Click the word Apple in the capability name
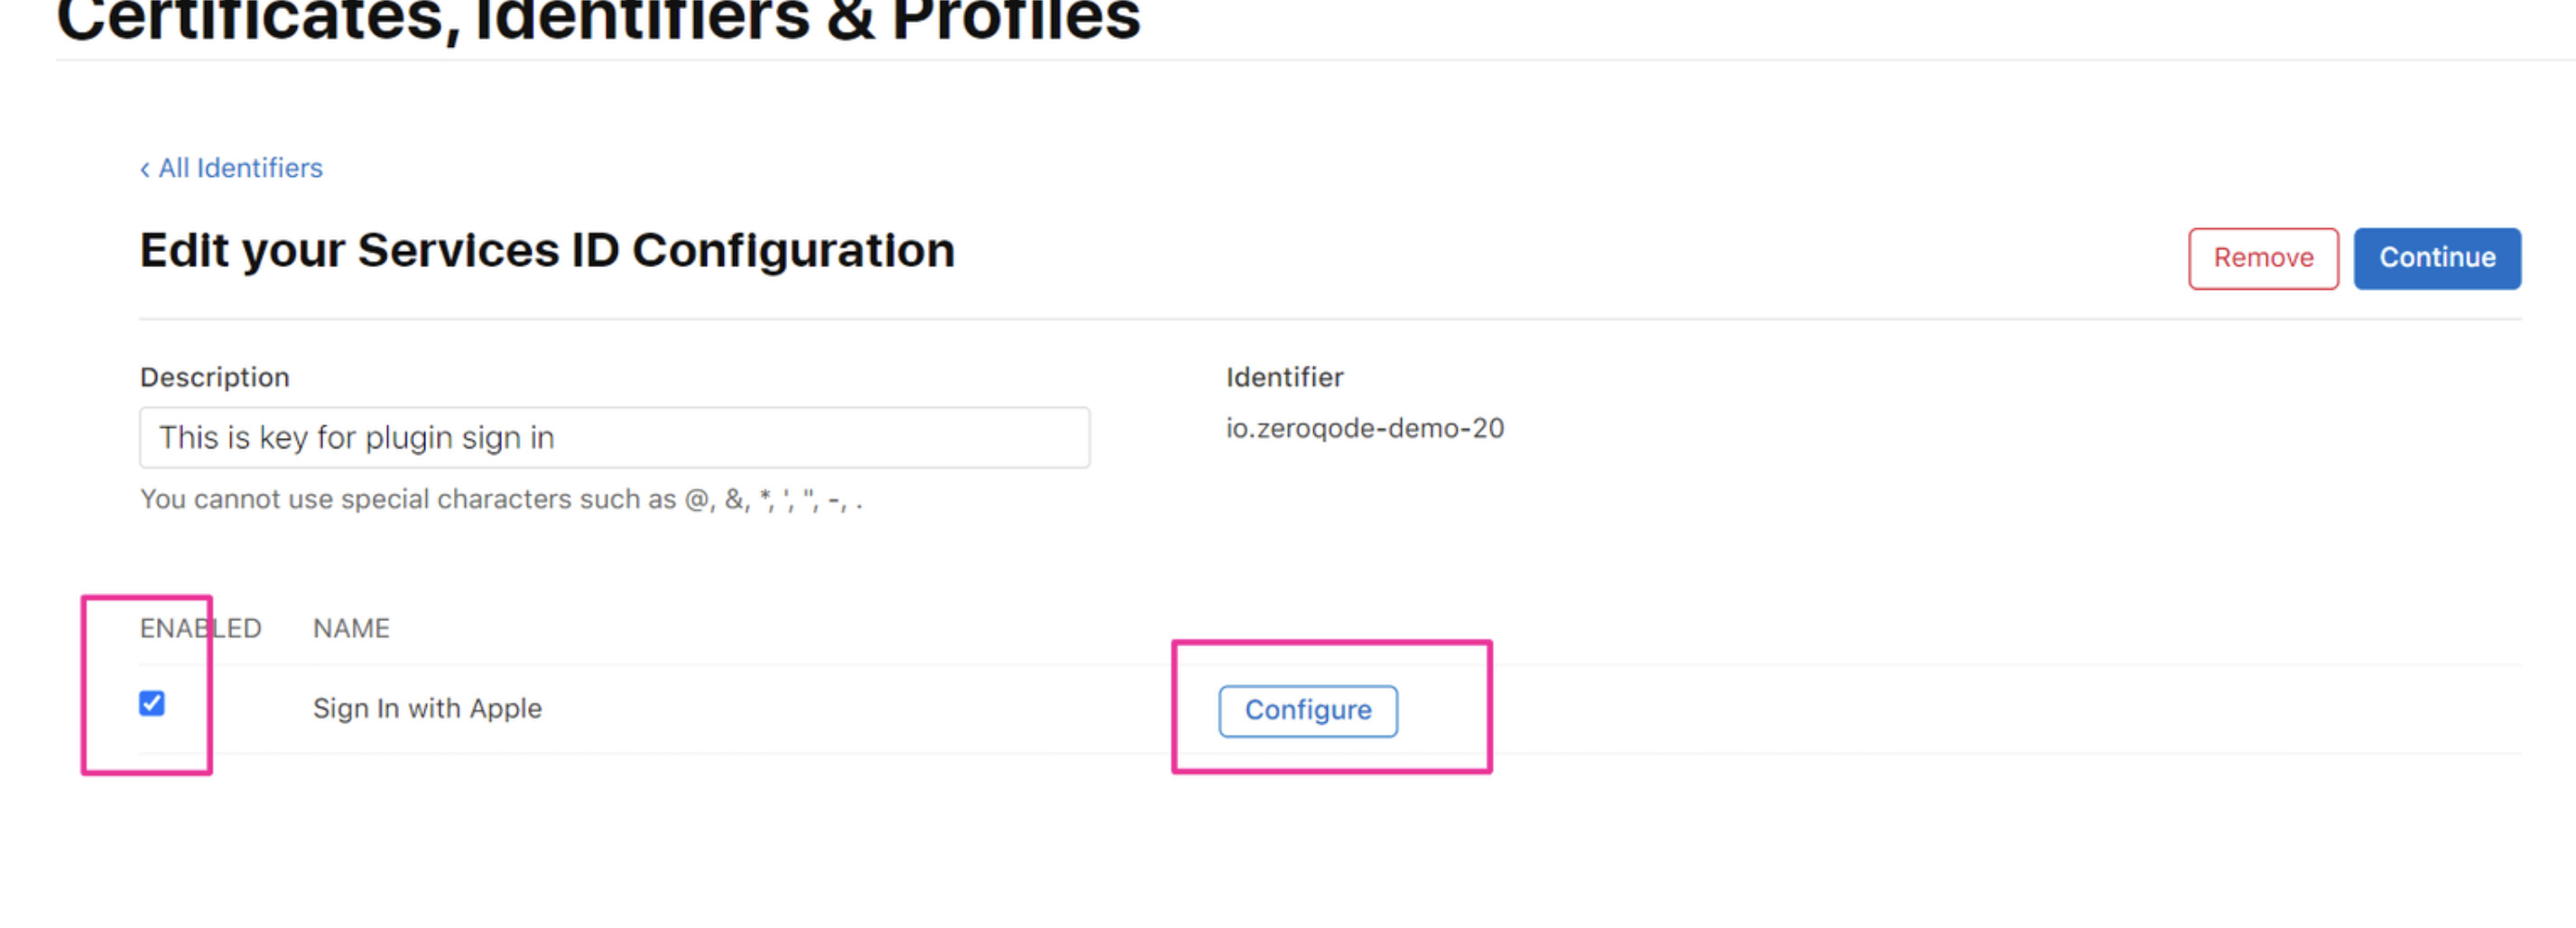This screenshot has width=2576, height=928. (x=505, y=708)
